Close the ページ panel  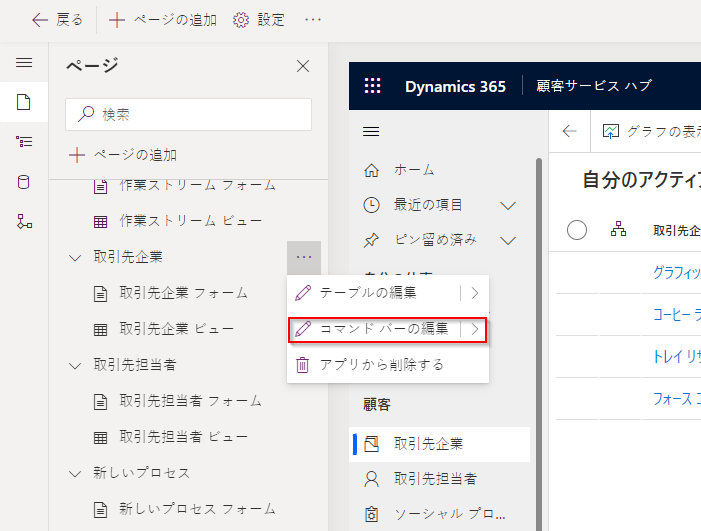(x=303, y=66)
